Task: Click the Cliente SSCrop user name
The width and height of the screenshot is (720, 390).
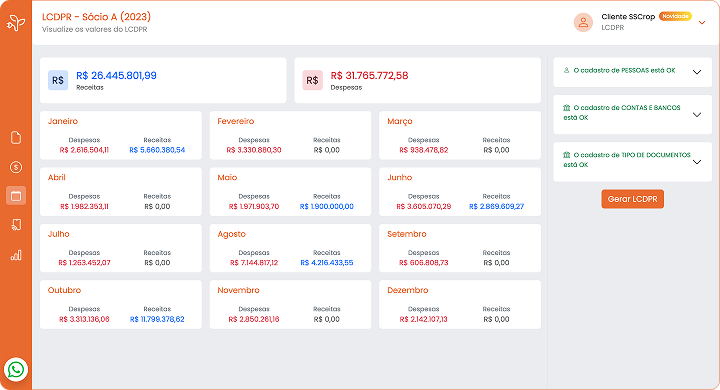Action: (x=628, y=17)
